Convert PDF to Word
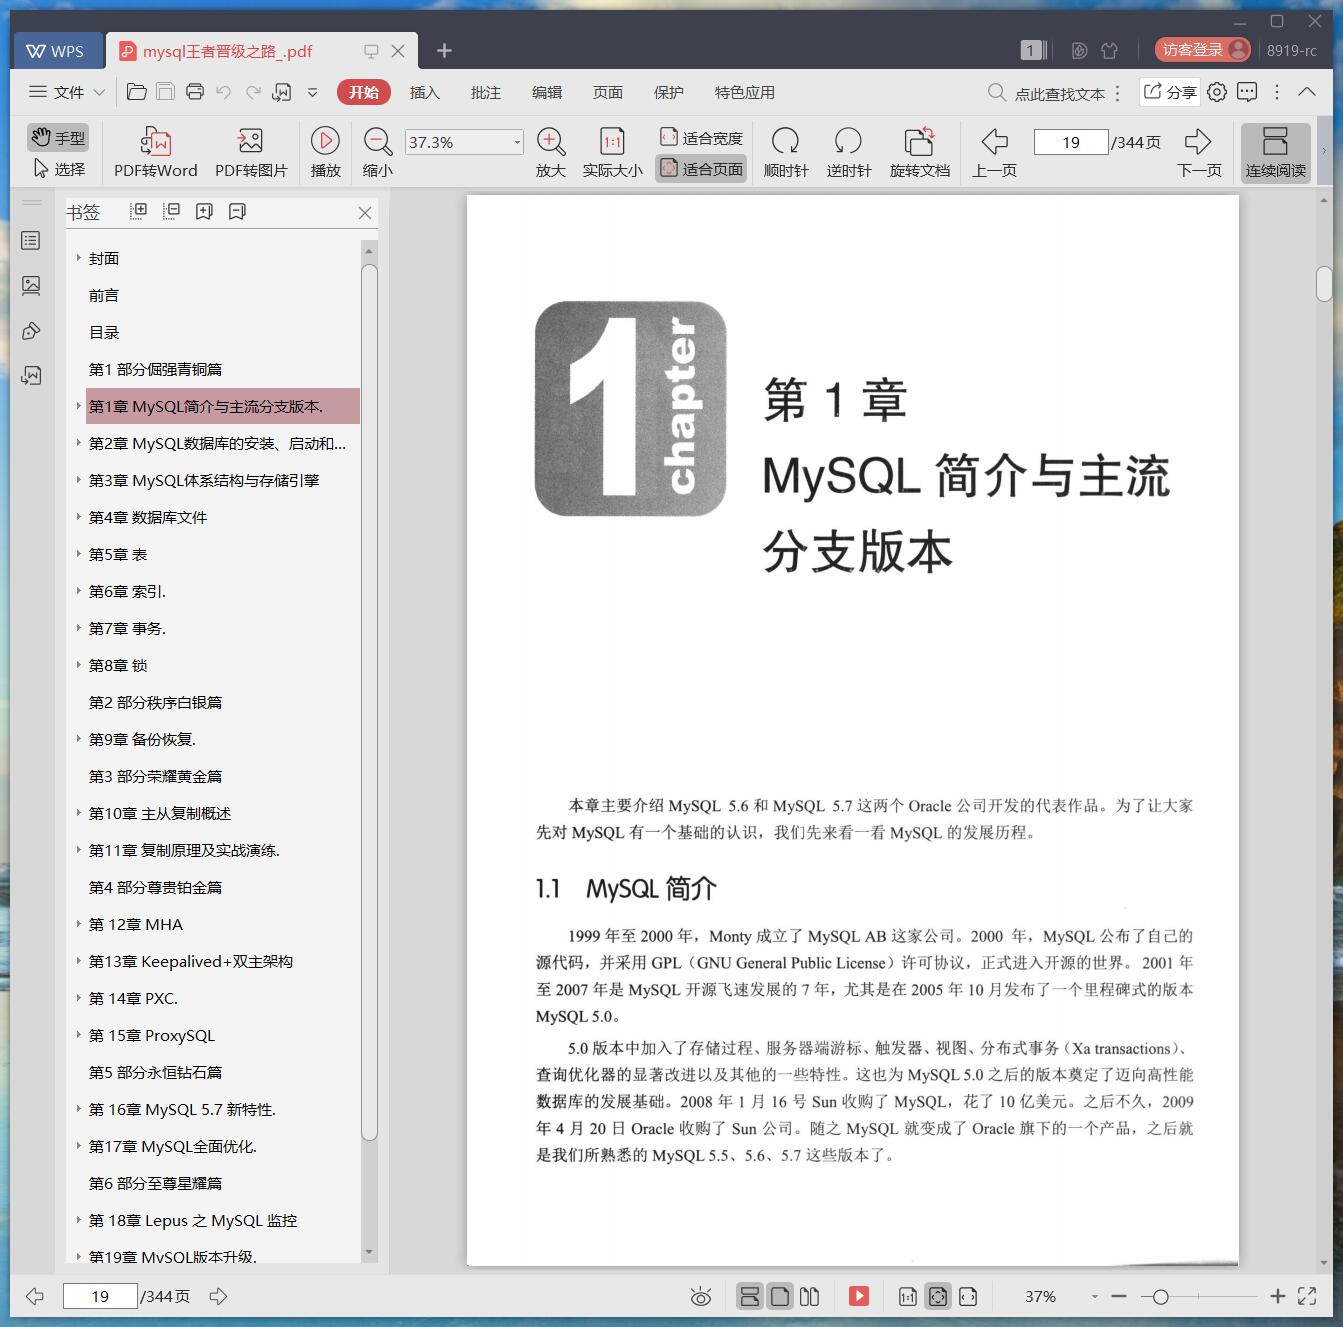The width and height of the screenshot is (1343, 1327). click(x=156, y=152)
